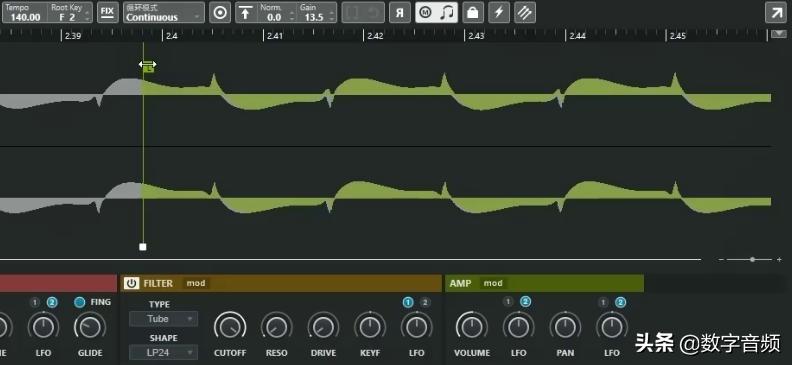Click the lock icon in toolbar
This screenshot has height=365, width=792.
[x=473, y=13]
